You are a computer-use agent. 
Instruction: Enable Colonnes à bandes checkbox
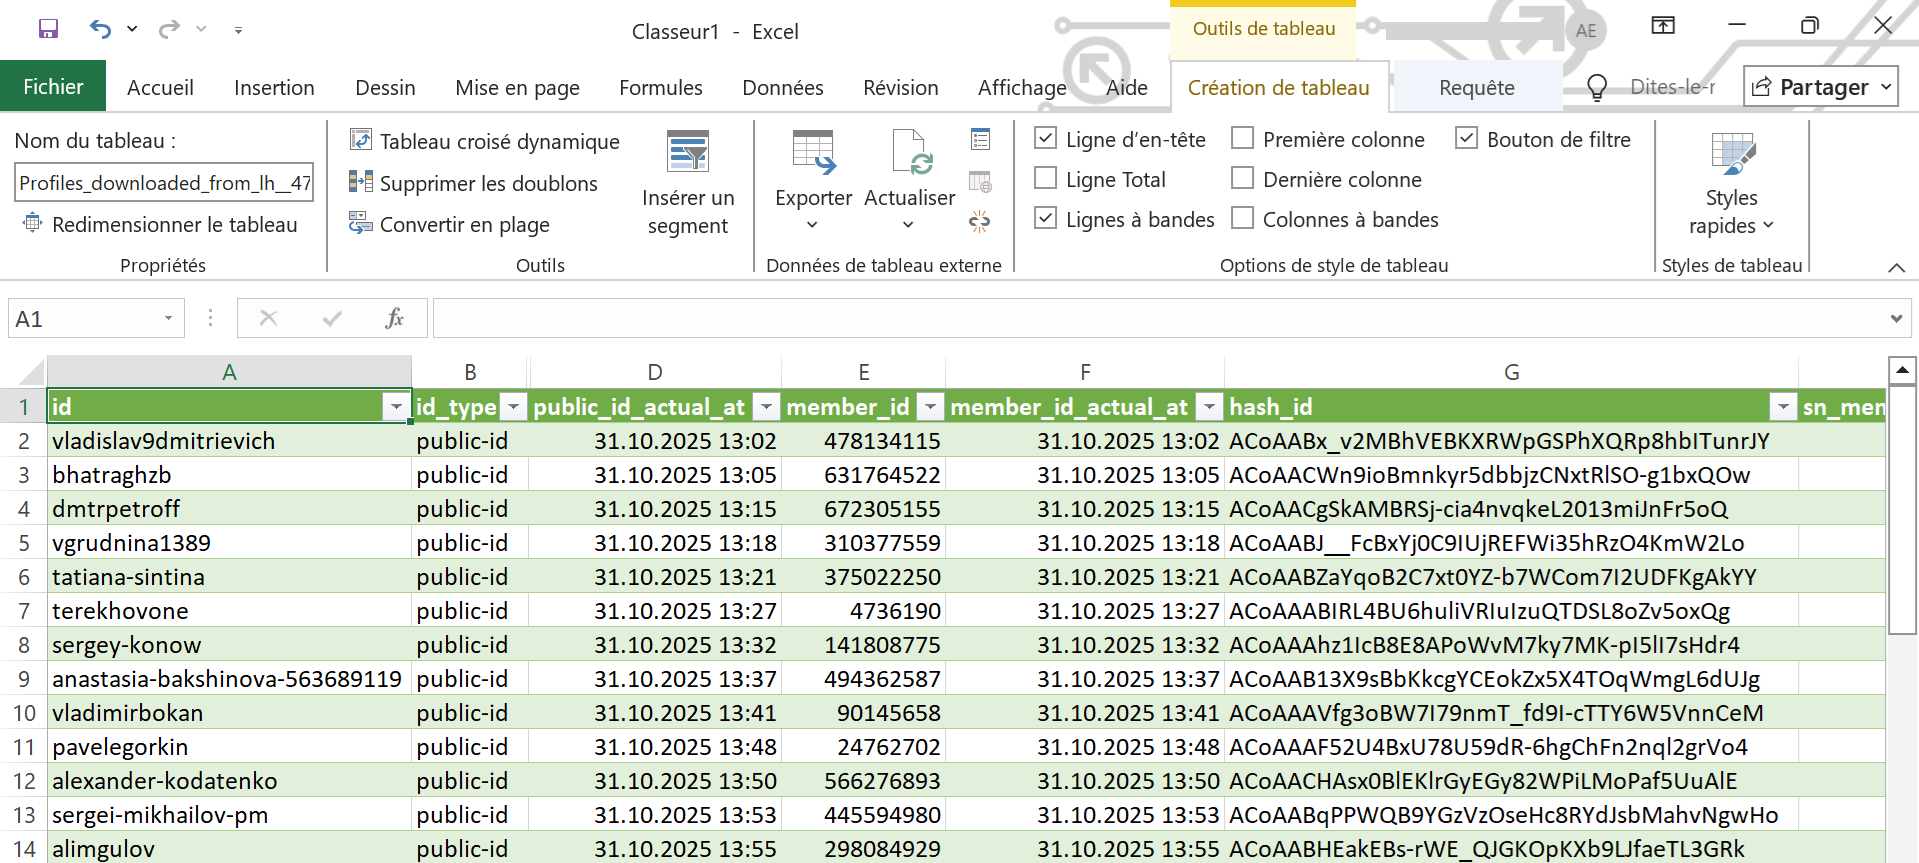1242,218
